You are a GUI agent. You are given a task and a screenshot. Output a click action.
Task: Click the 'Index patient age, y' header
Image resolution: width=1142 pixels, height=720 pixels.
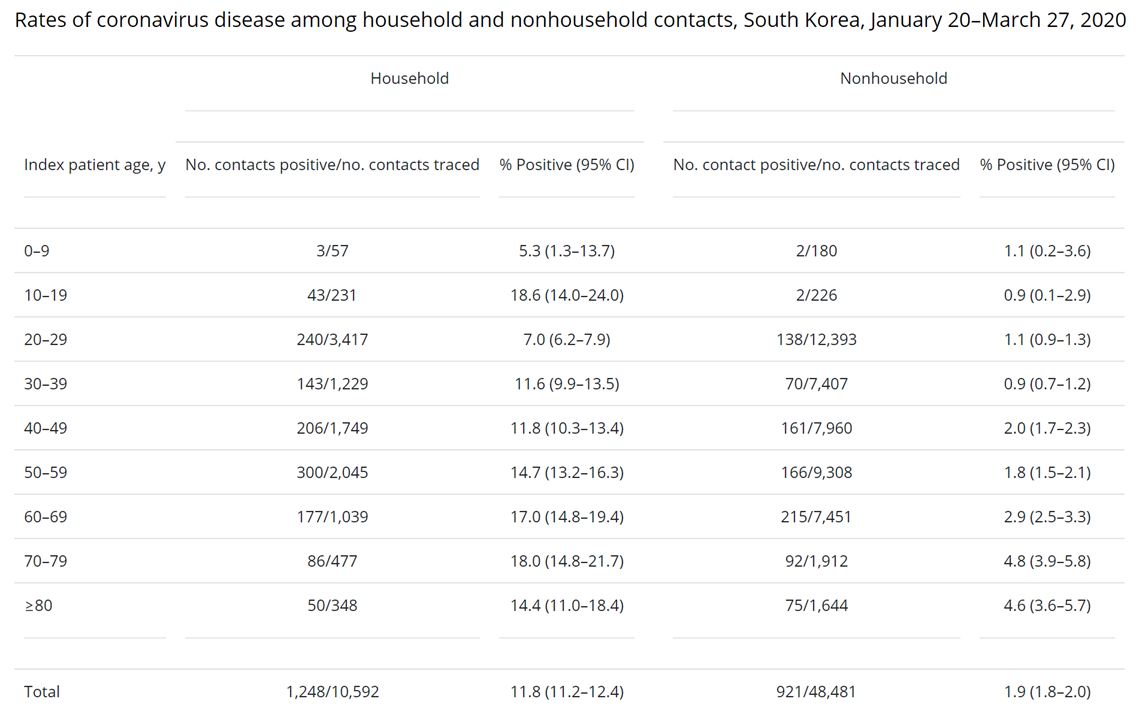[x=95, y=165]
